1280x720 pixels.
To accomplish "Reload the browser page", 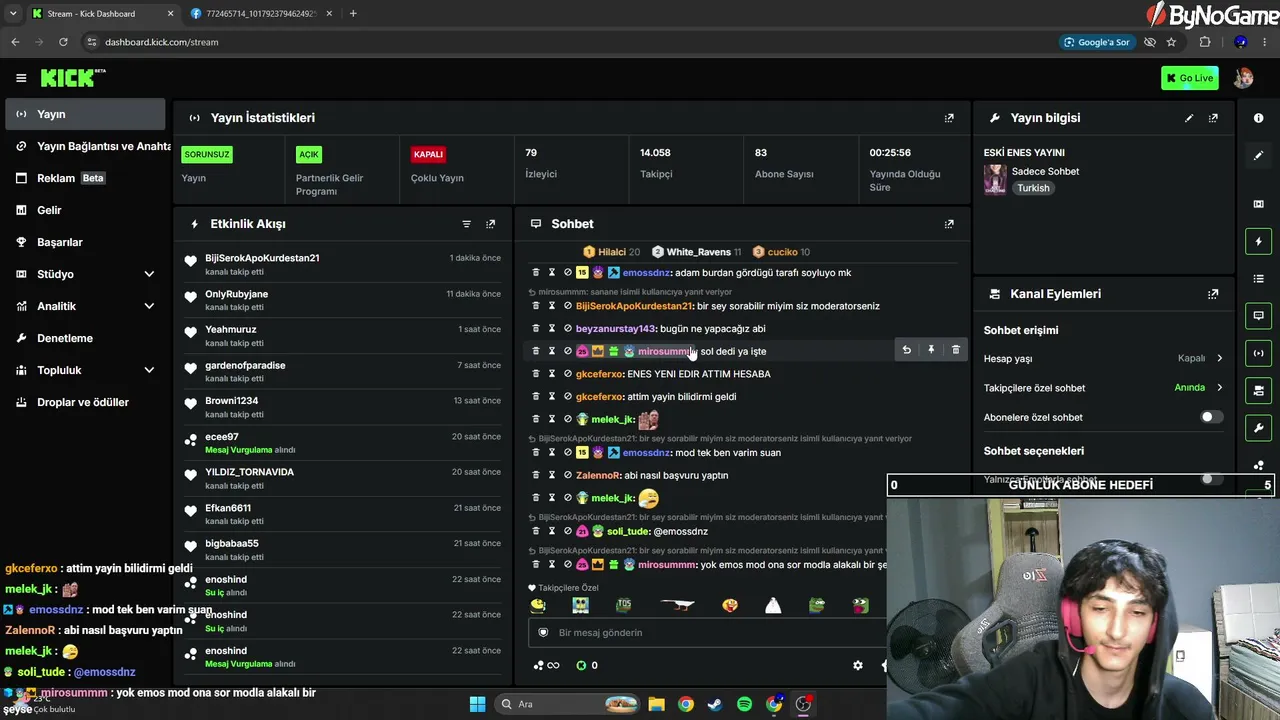I will pos(63,42).
